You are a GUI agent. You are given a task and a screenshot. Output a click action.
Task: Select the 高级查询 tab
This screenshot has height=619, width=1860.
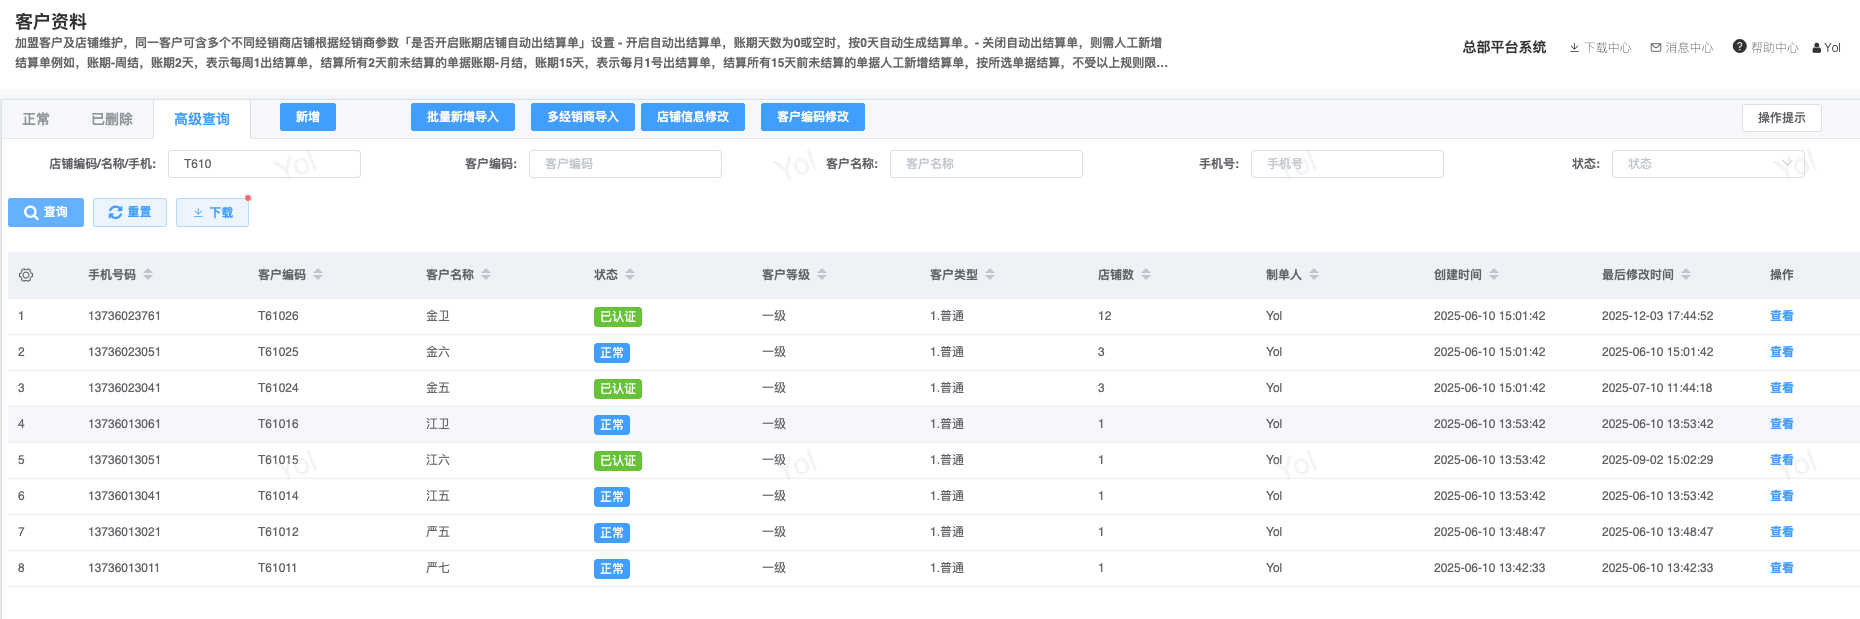(x=202, y=119)
